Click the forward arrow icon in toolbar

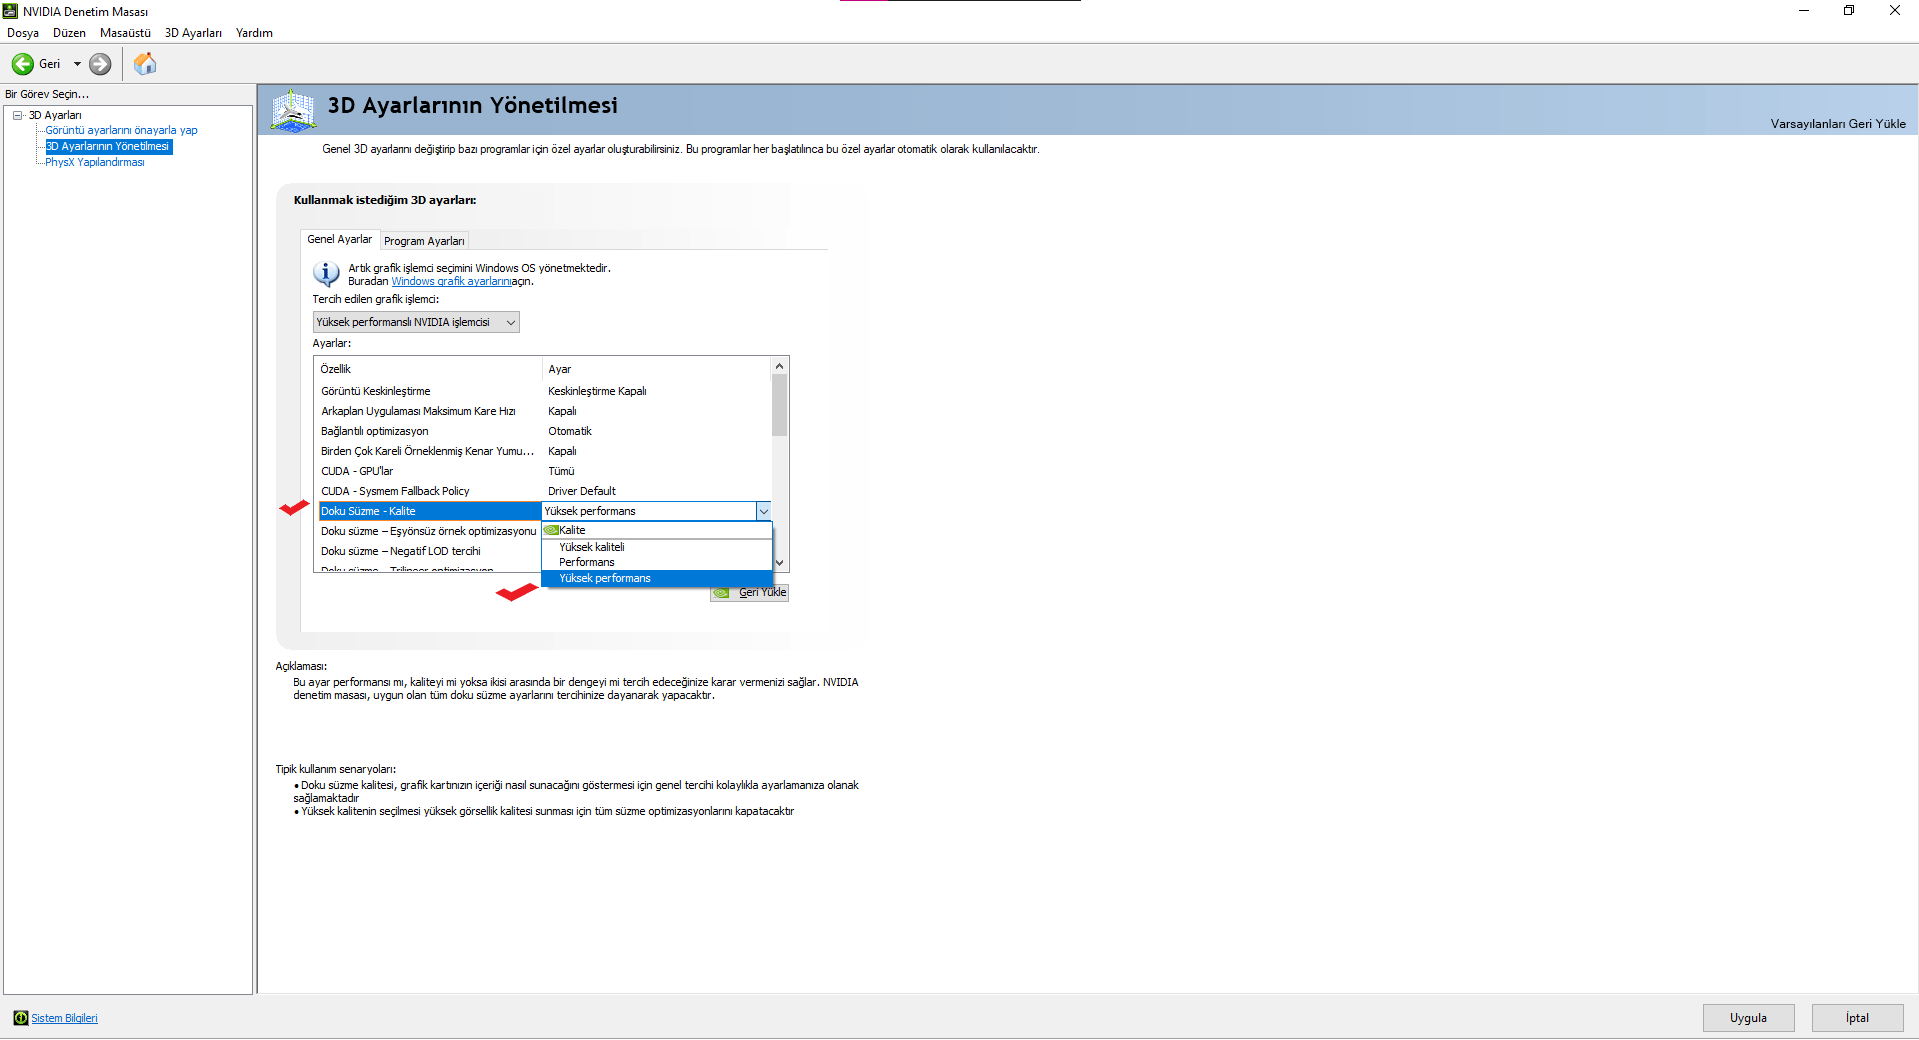(x=100, y=64)
